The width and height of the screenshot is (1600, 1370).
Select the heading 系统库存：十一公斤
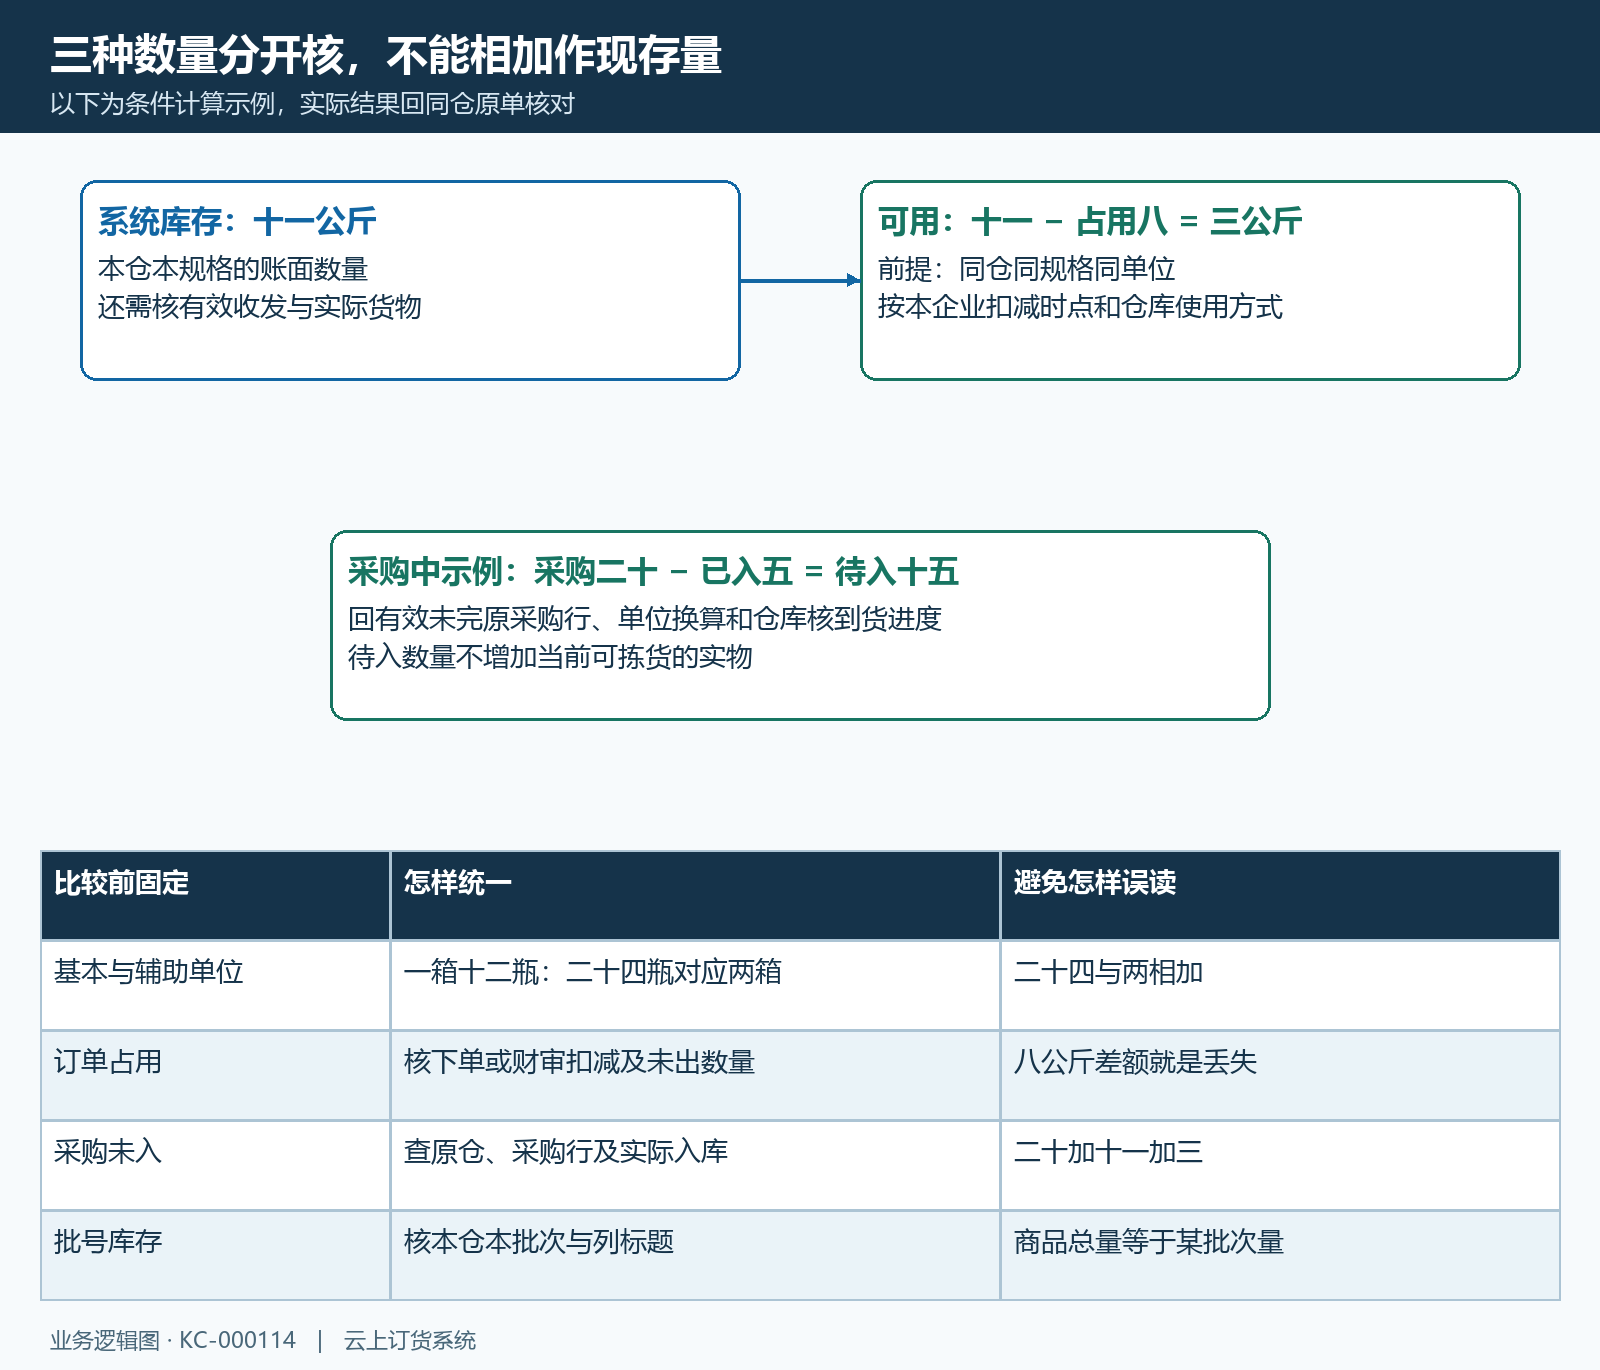click(x=237, y=222)
